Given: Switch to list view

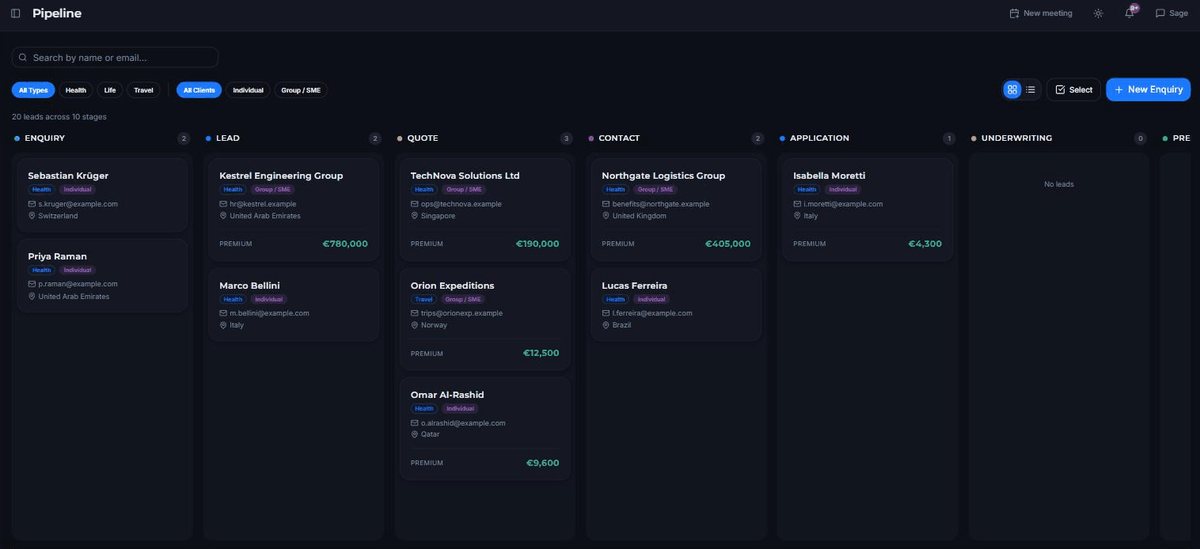Looking at the screenshot, I should [1031, 90].
